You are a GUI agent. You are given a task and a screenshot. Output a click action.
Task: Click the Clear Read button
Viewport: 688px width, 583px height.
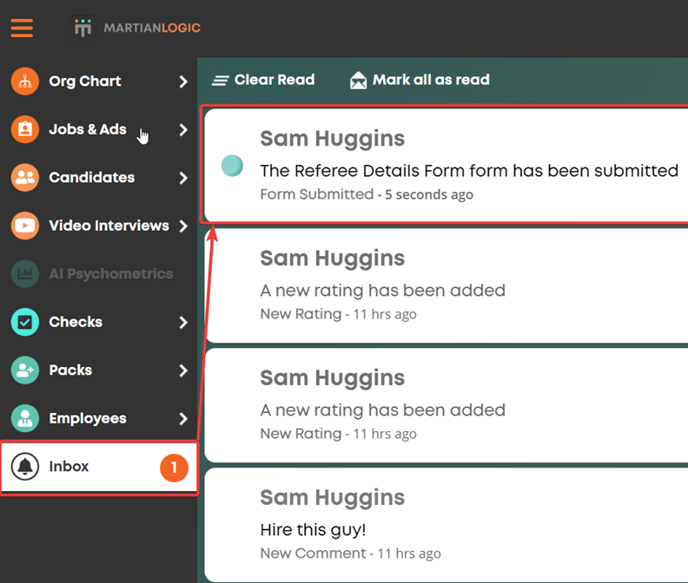[263, 80]
